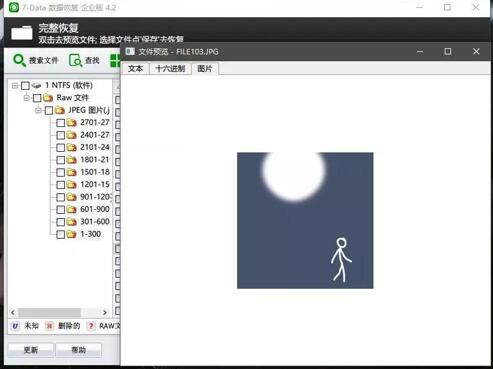Viewport: 493px width, 369px height.
Task: Collapse the JPEG 图片 tree node
Action: click(38, 110)
